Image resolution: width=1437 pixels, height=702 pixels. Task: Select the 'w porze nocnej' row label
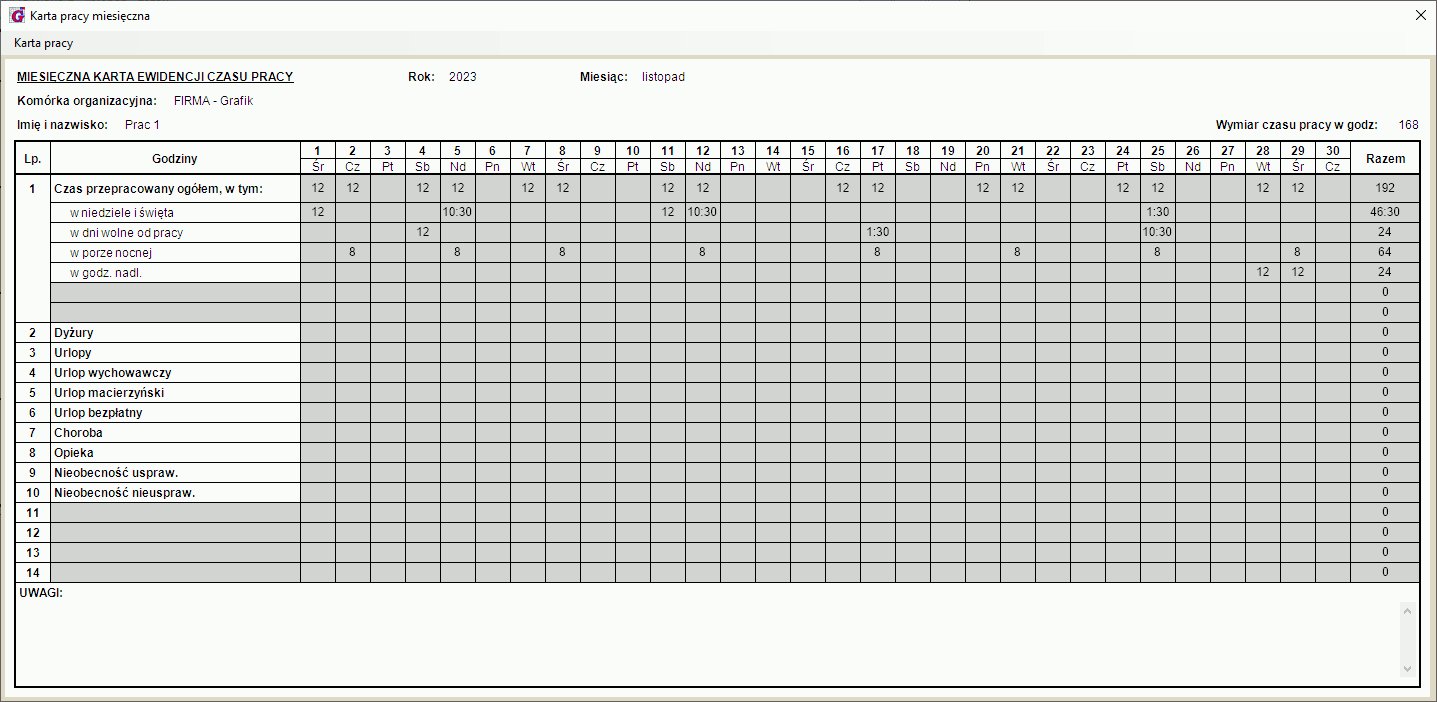(x=110, y=253)
